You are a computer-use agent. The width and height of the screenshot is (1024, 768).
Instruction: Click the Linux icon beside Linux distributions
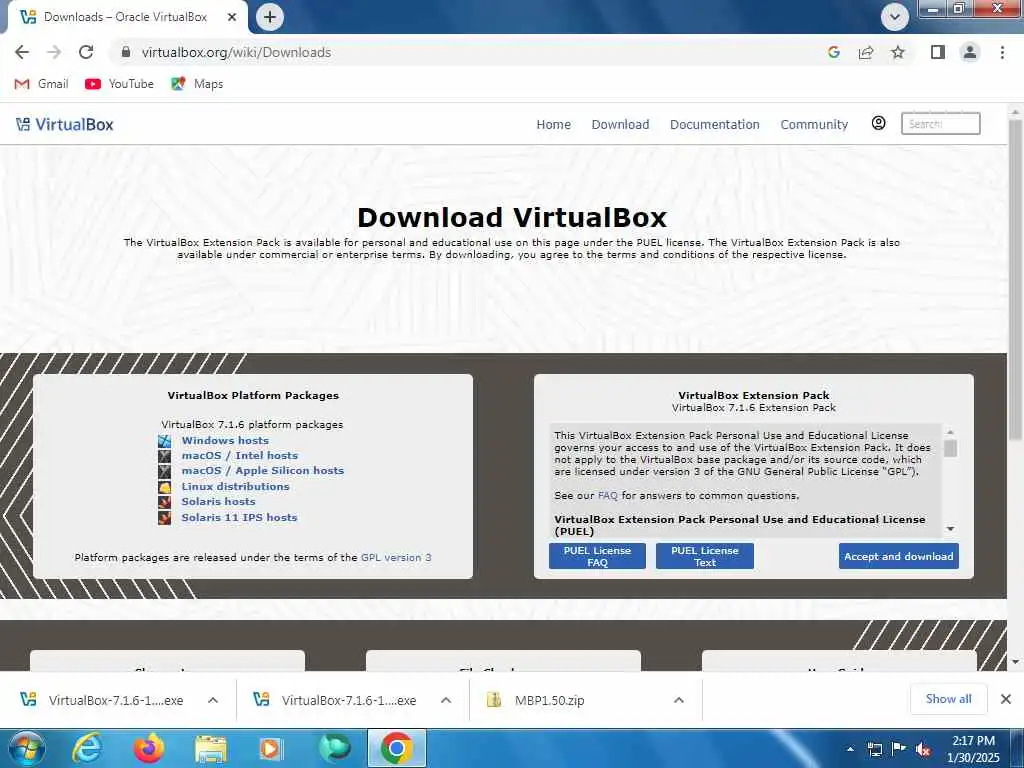(165, 487)
